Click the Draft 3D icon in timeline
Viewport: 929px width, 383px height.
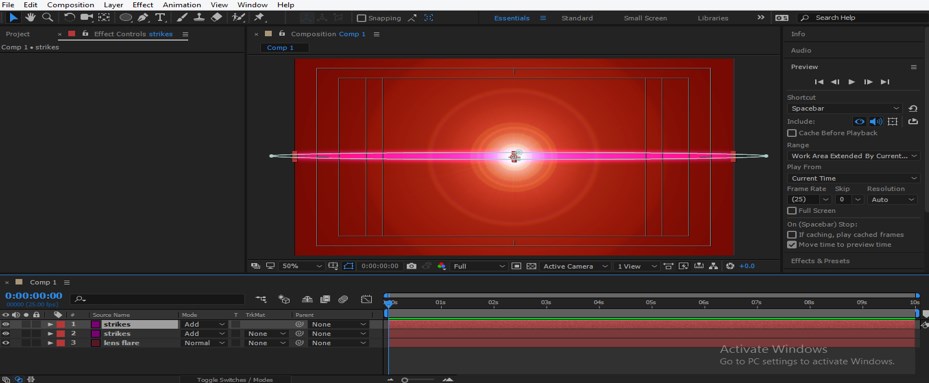(x=284, y=299)
